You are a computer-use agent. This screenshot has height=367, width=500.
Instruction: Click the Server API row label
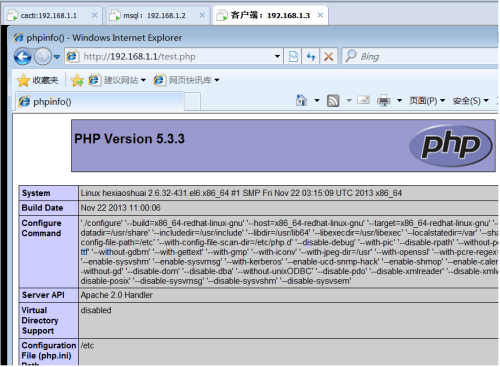click(x=43, y=295)
